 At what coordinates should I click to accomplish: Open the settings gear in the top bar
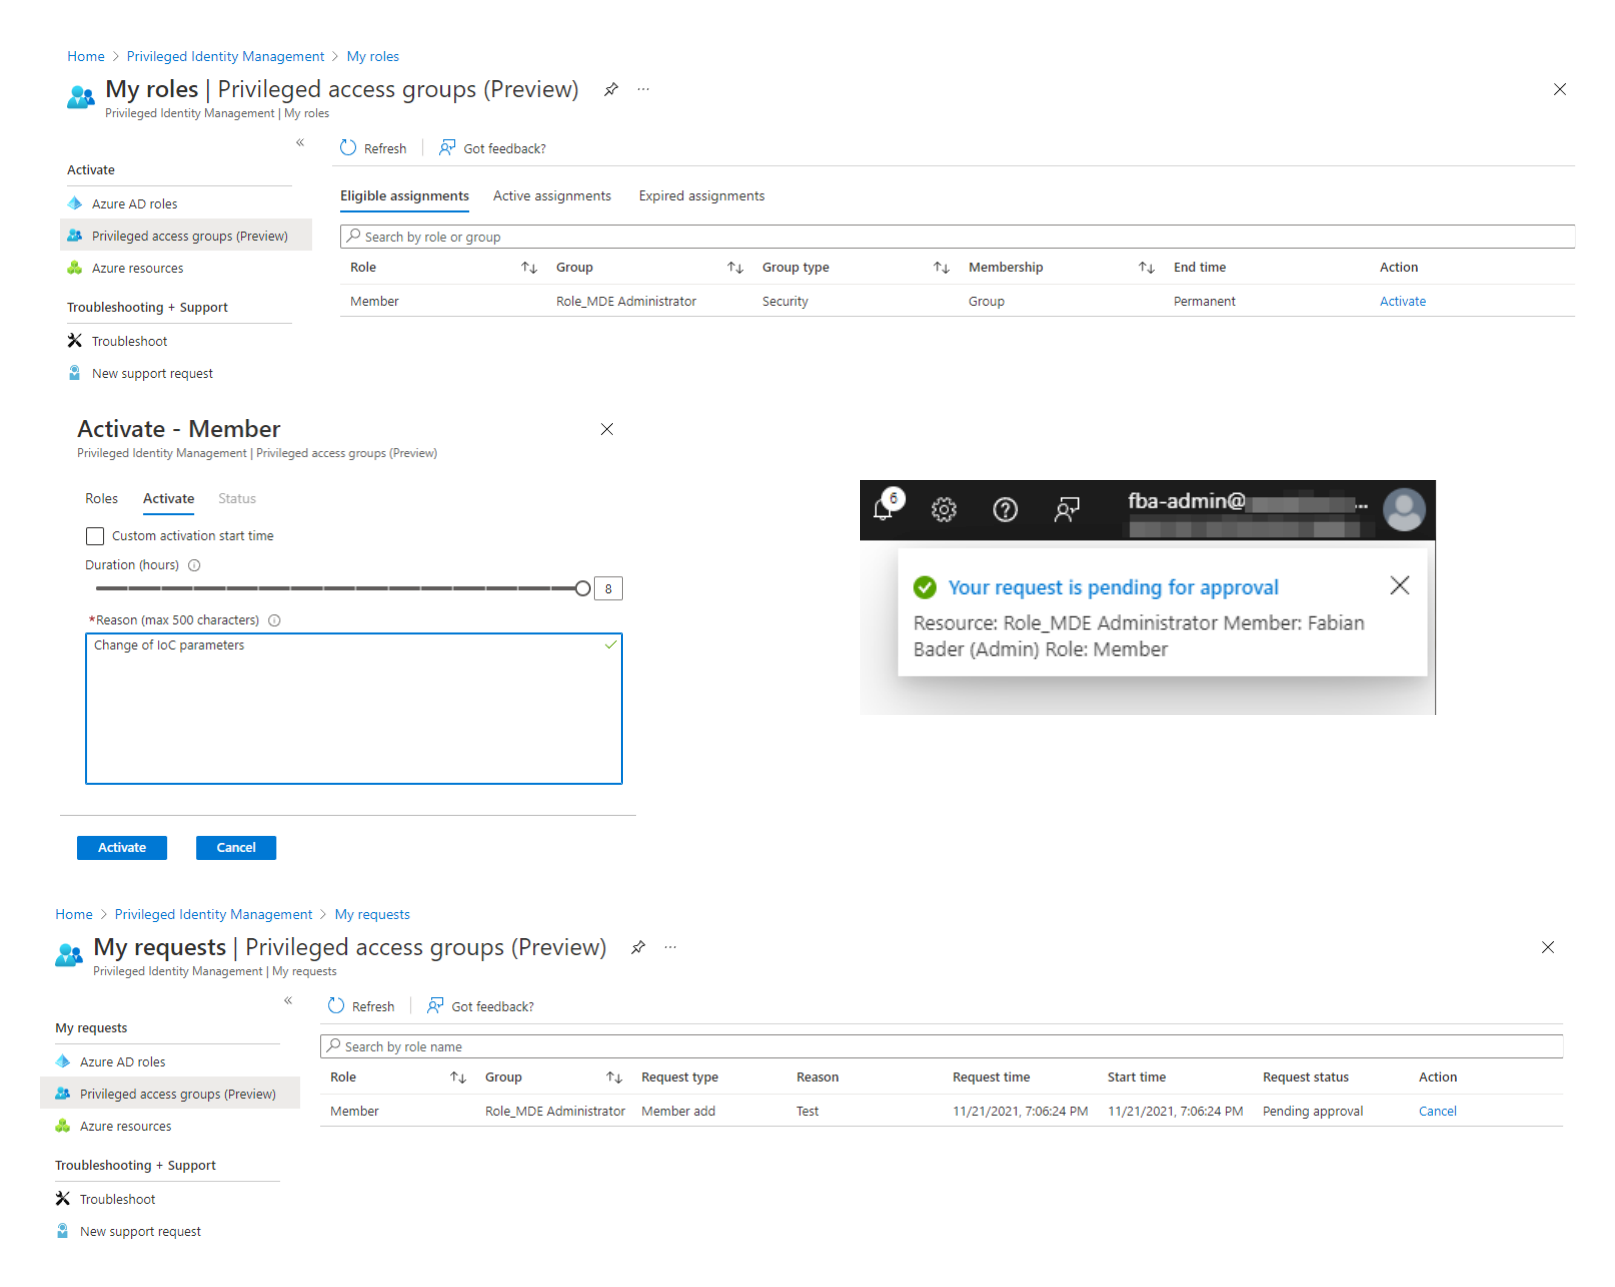(943, 510)
